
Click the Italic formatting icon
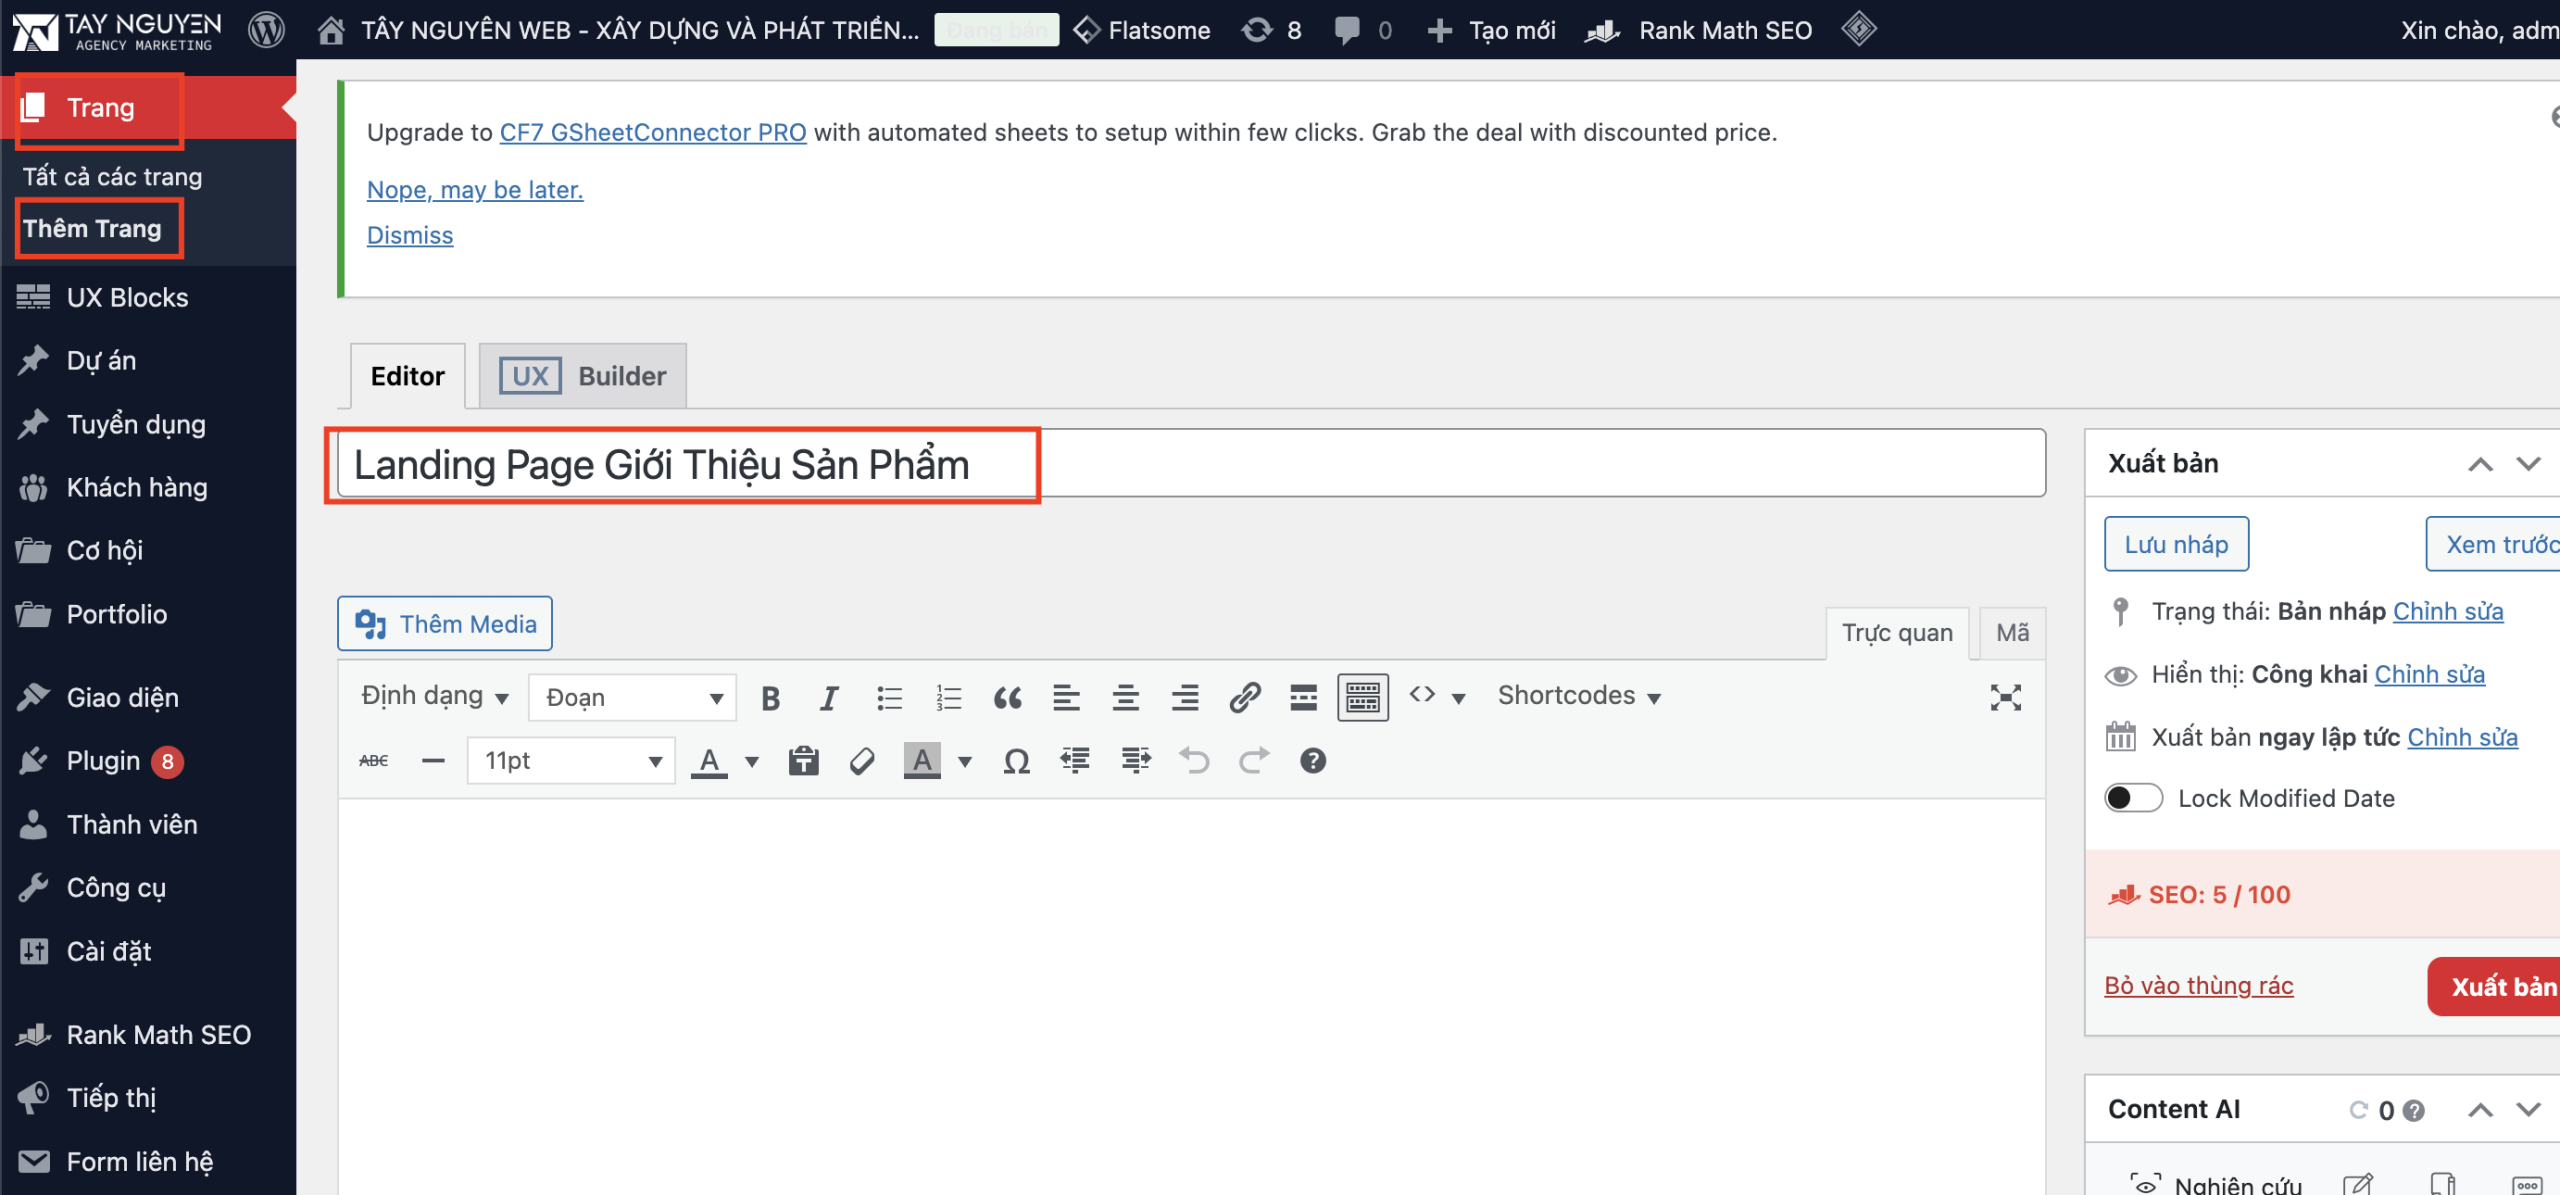click(829, 697)
